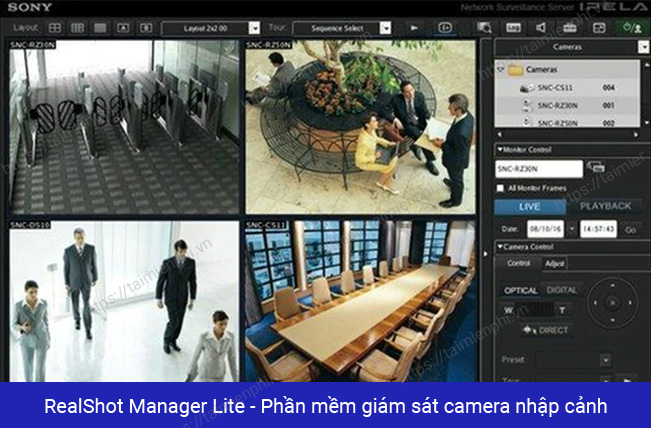Viewport: 651px width, 428px height.
Task: Click the T tele zoom button
Action: tap(562, 310)
